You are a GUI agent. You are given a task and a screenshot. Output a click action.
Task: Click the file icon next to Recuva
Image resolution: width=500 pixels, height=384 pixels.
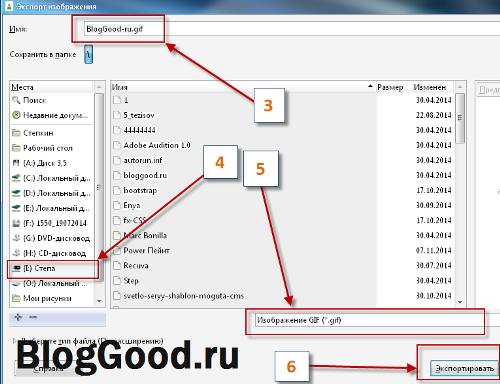pyautogui.click(x=117, y=266)
